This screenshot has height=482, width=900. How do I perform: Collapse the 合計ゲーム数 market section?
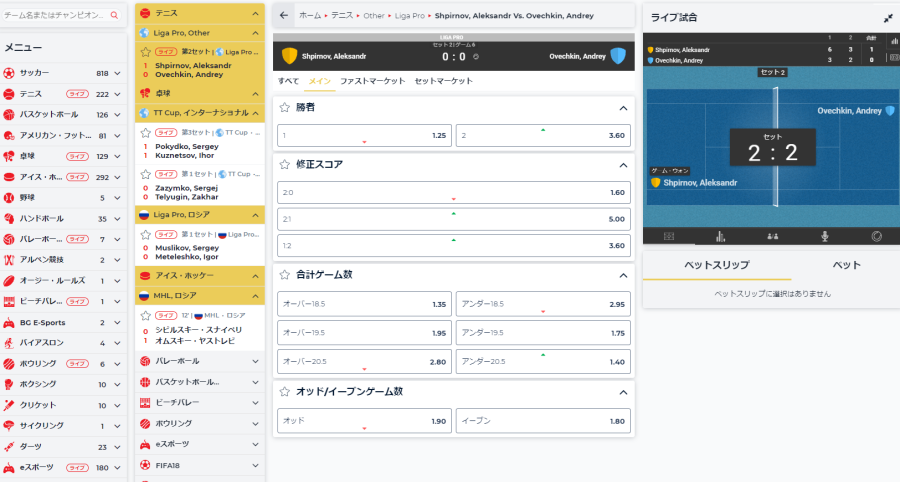pyautogui.click(x=623, y=275)
